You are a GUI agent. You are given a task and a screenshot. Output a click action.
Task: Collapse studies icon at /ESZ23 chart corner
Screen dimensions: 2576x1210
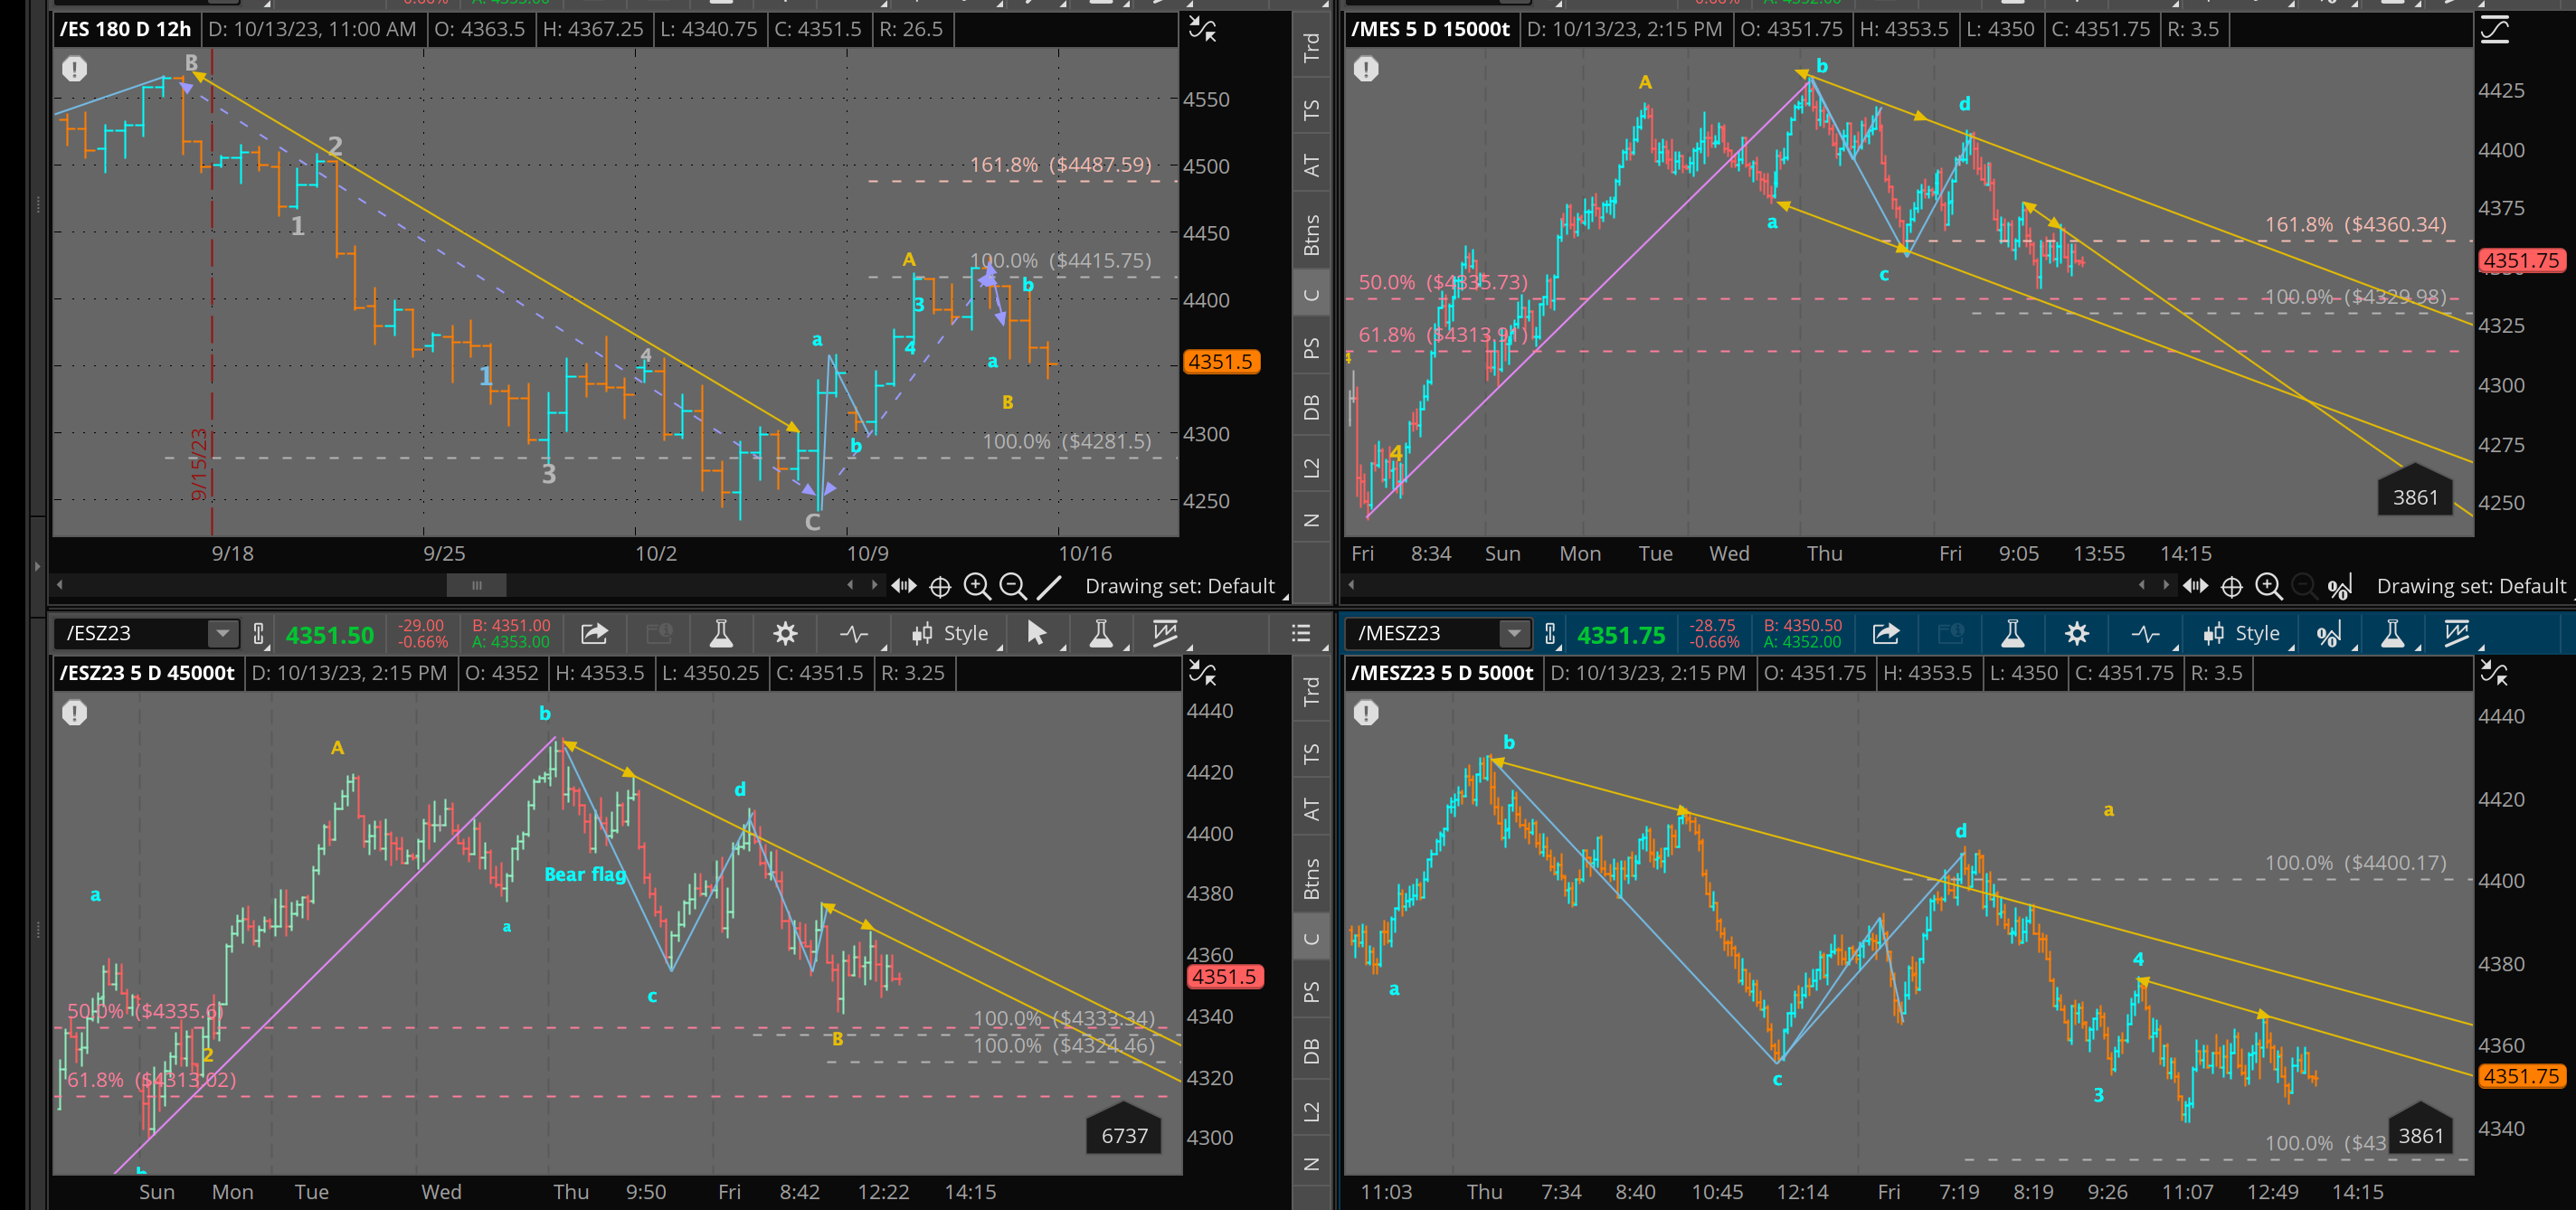click(x=1202, y=674)
